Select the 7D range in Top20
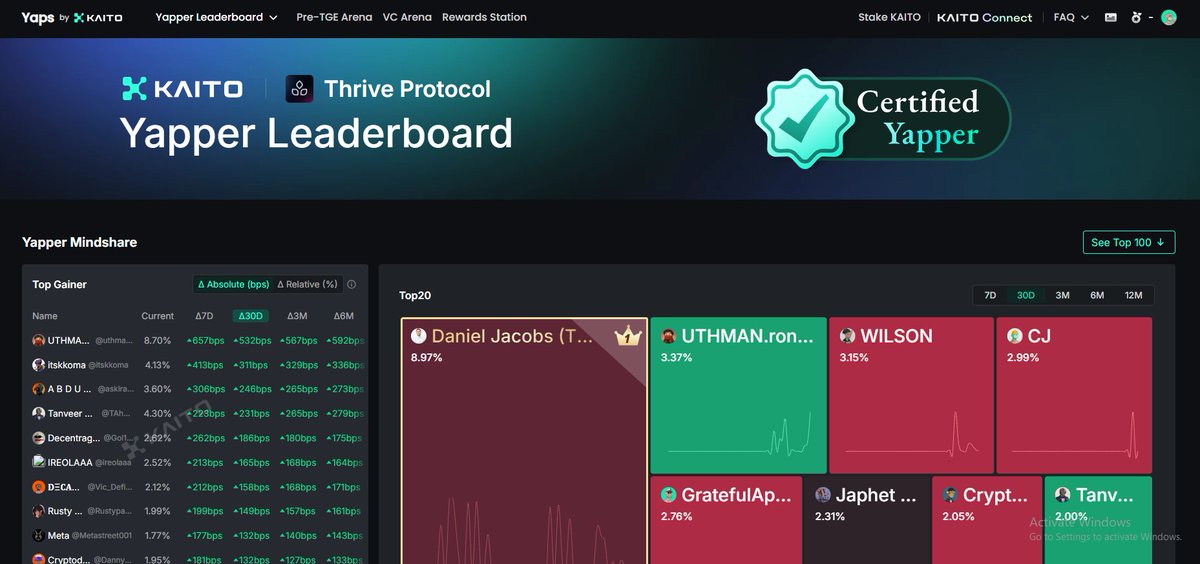Screen dimensions: 1200x564 (x=990, y=295)
